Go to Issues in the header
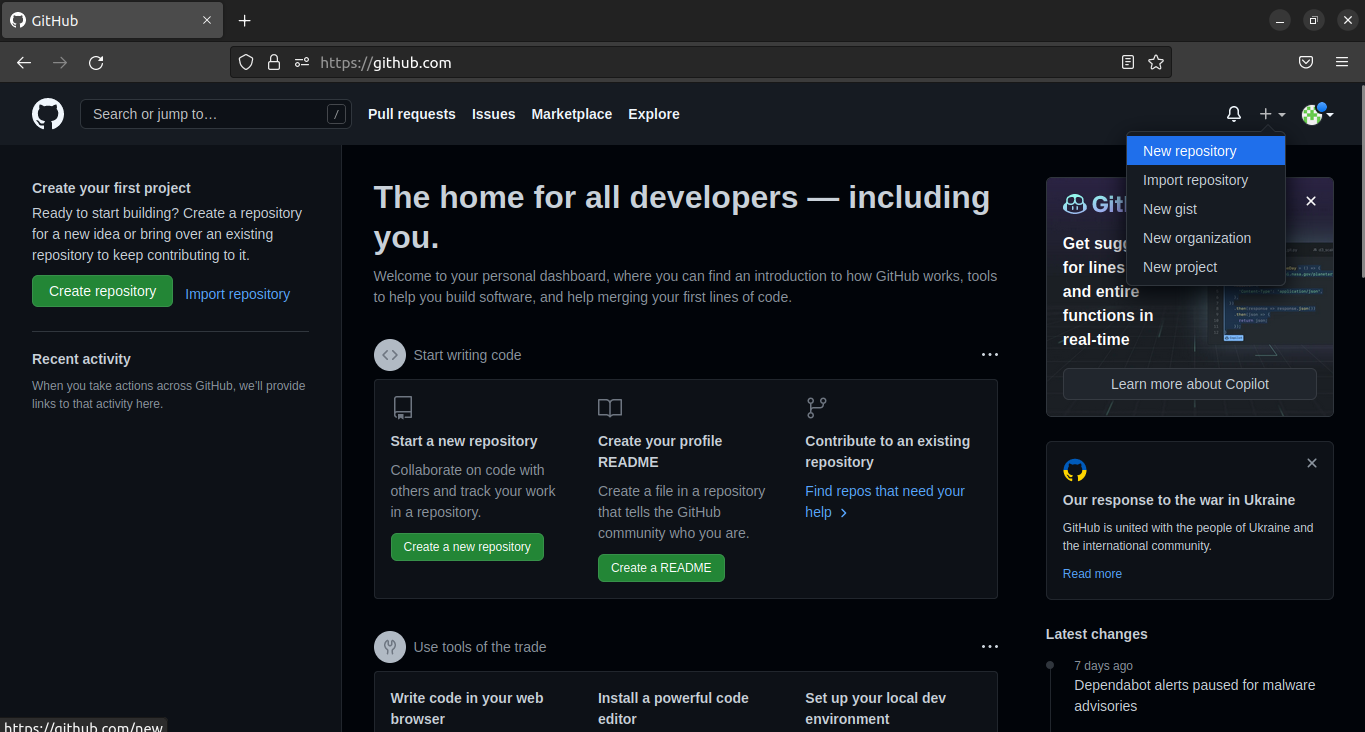 click(x=494, y=114)
